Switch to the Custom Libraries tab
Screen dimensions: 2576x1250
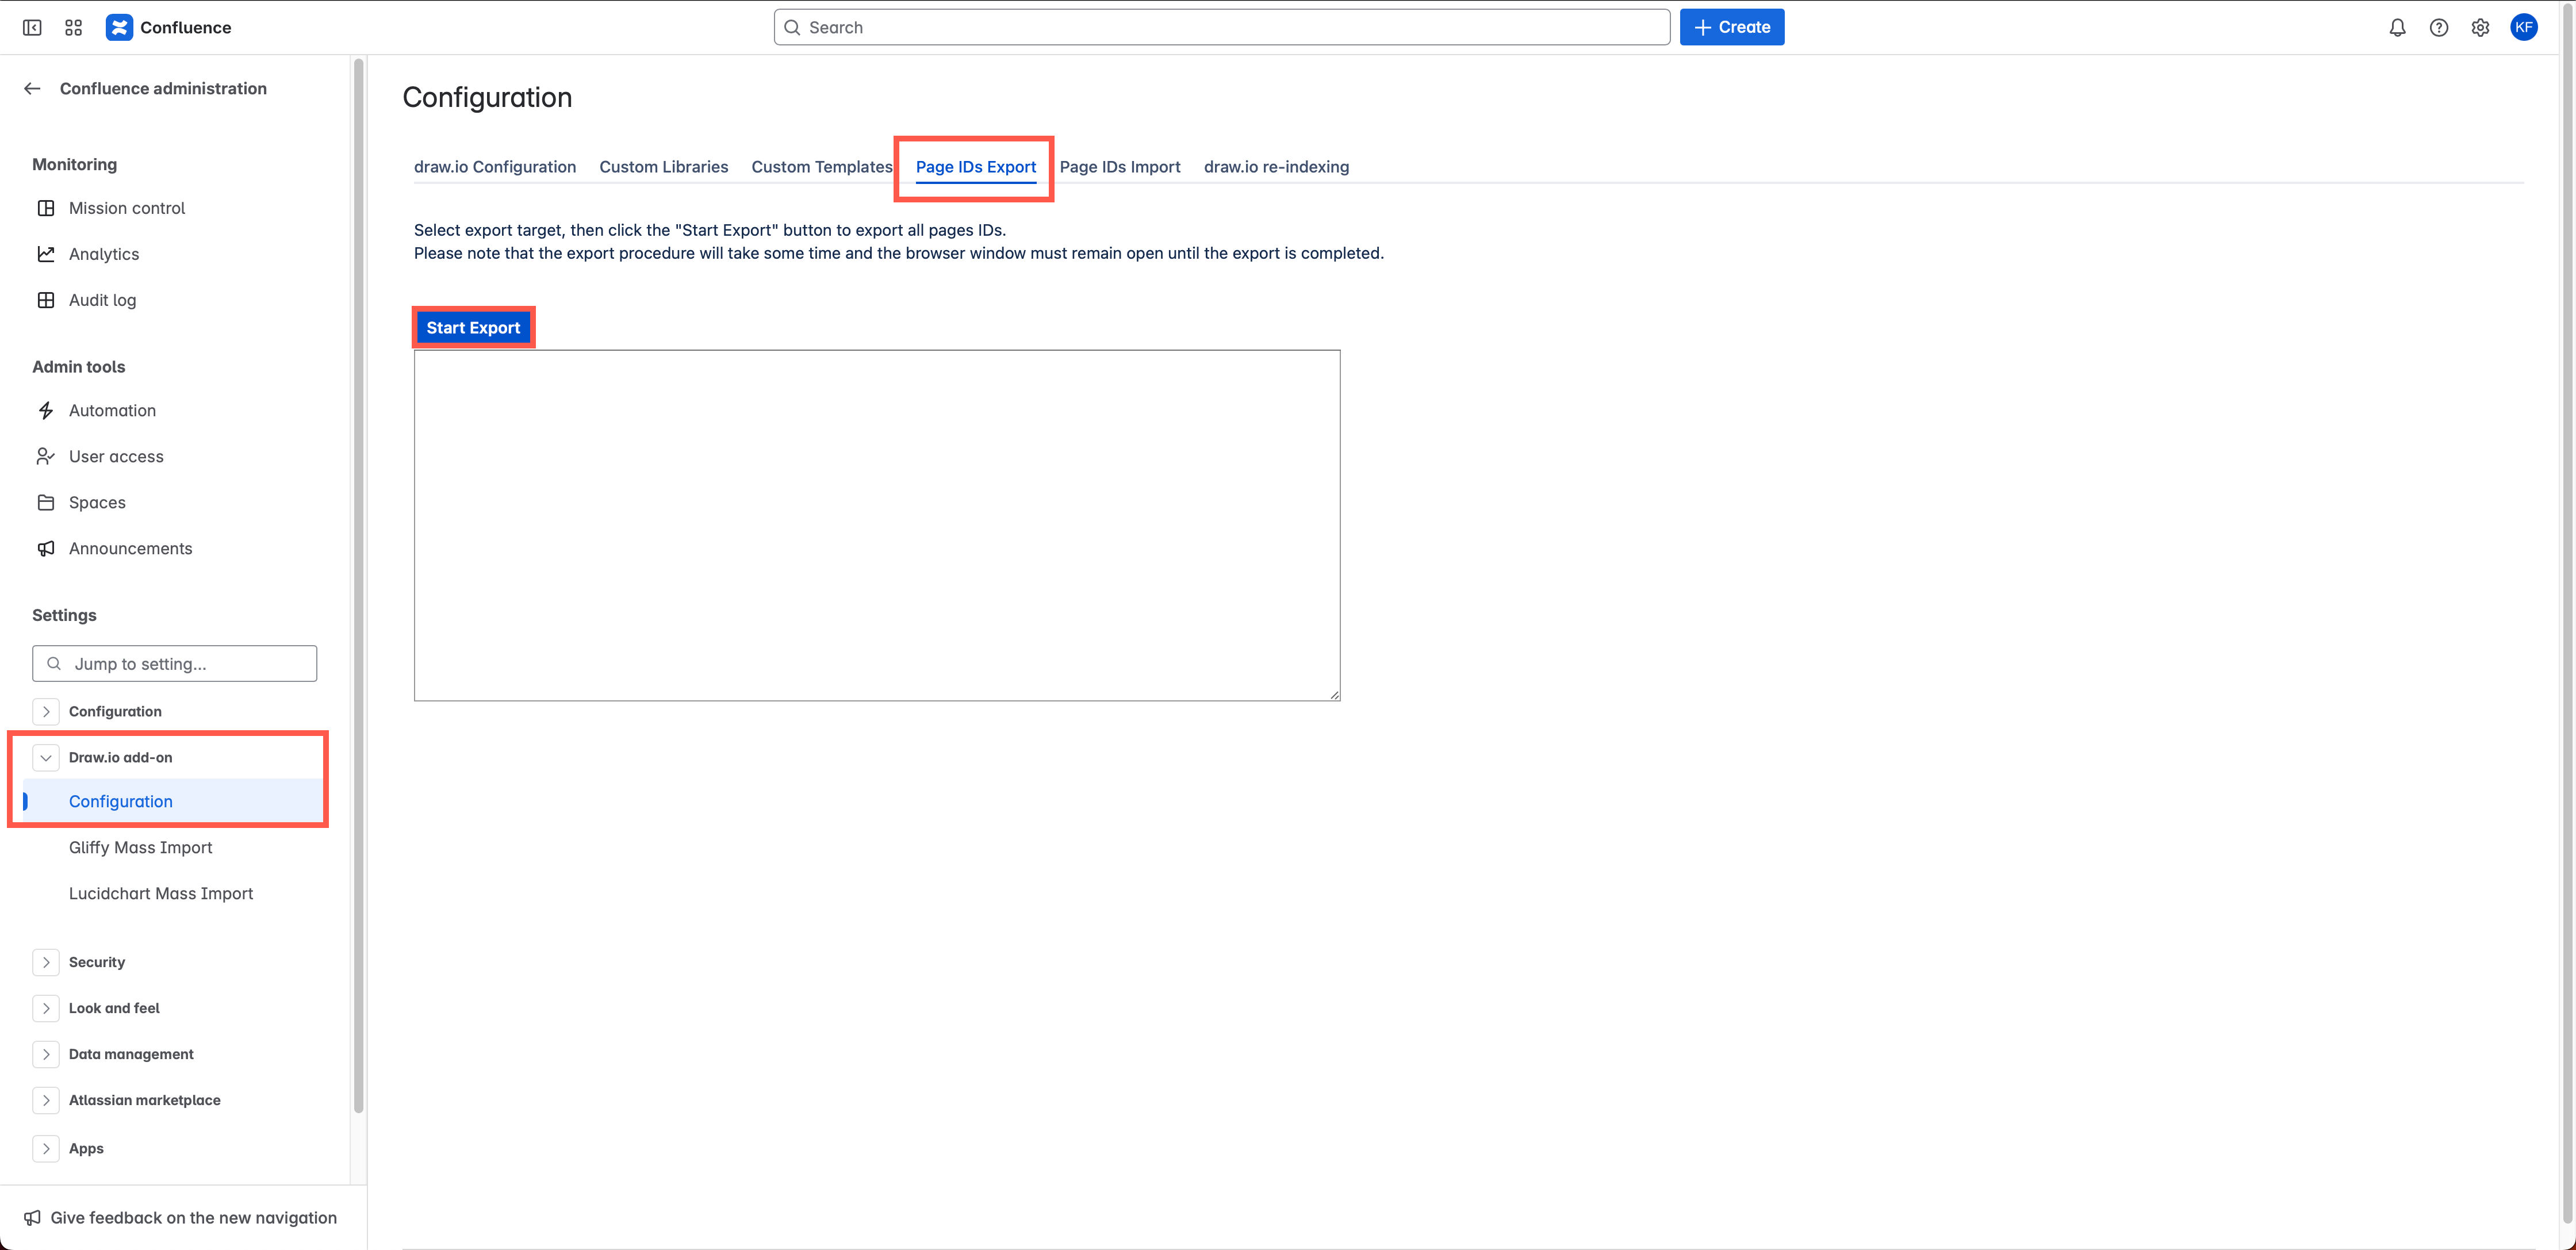[x=663, y=167]
